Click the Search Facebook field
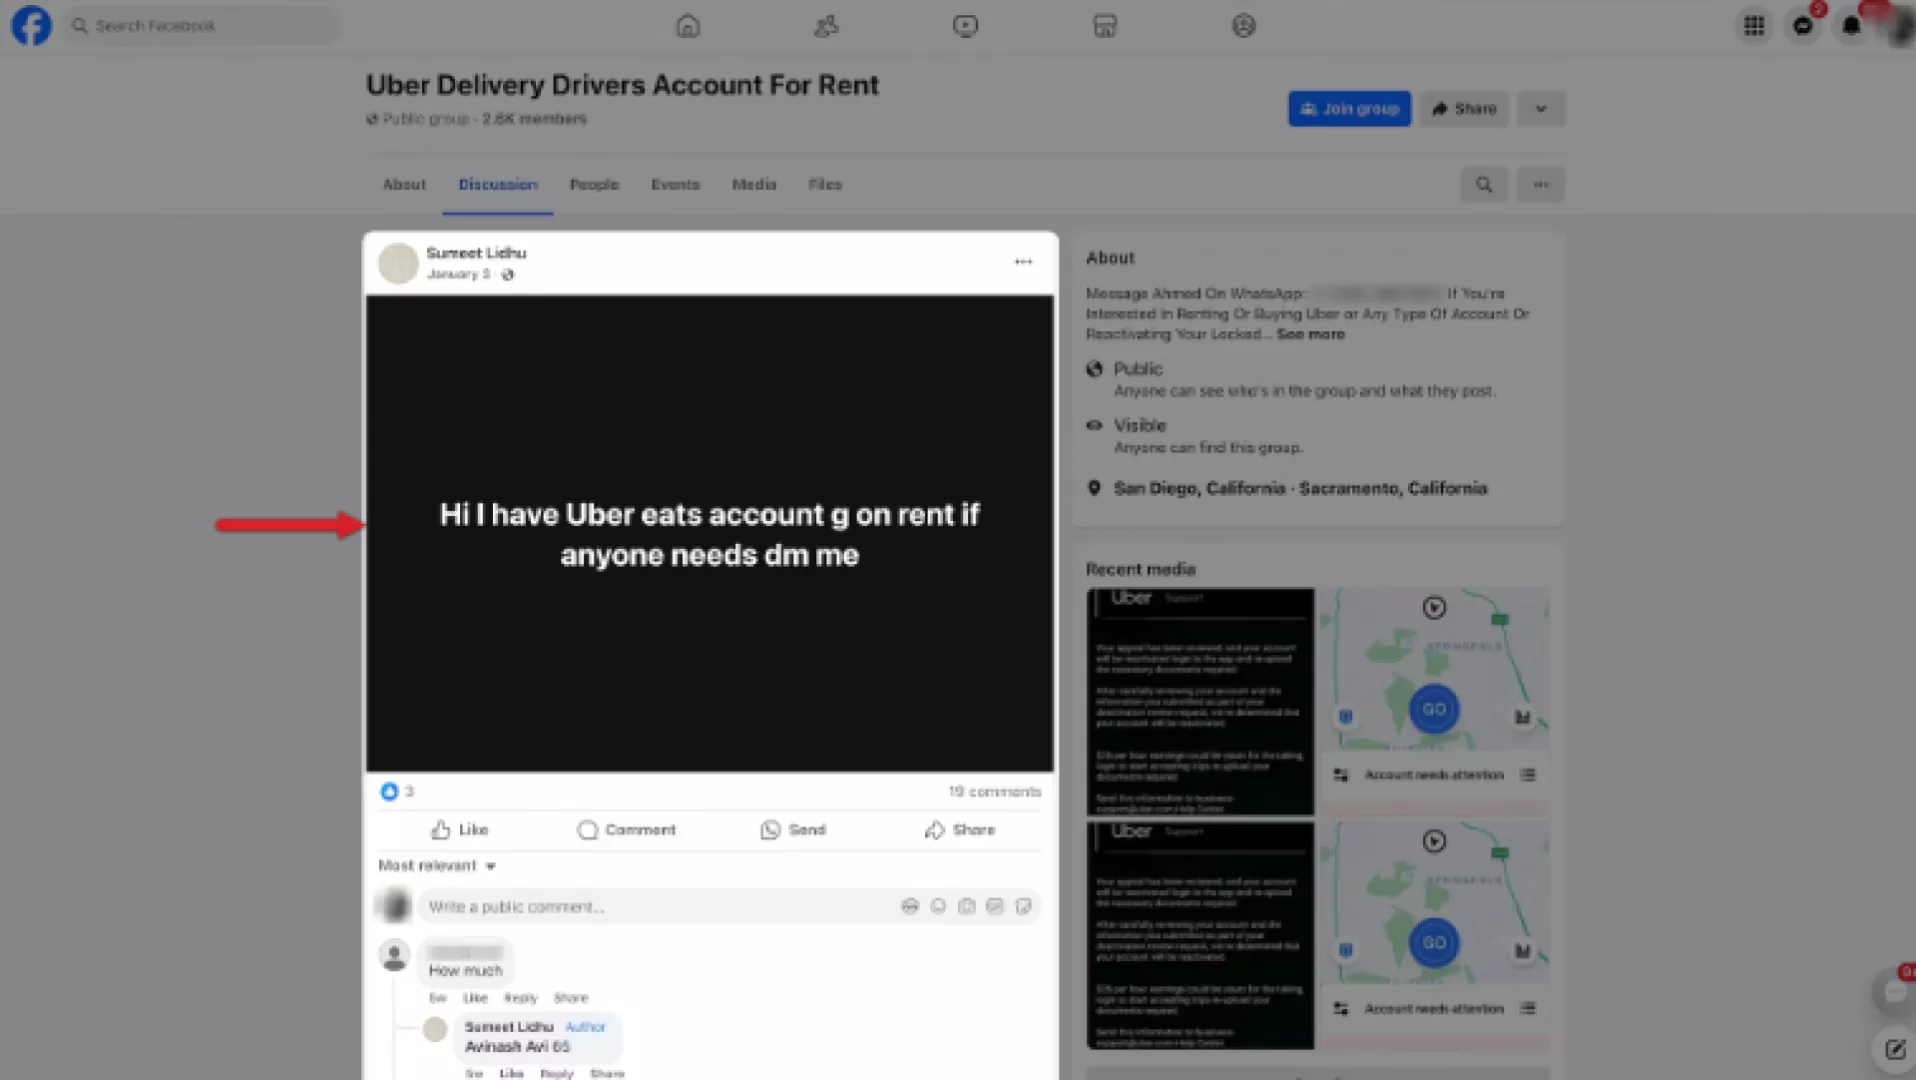 click(203, 26)
